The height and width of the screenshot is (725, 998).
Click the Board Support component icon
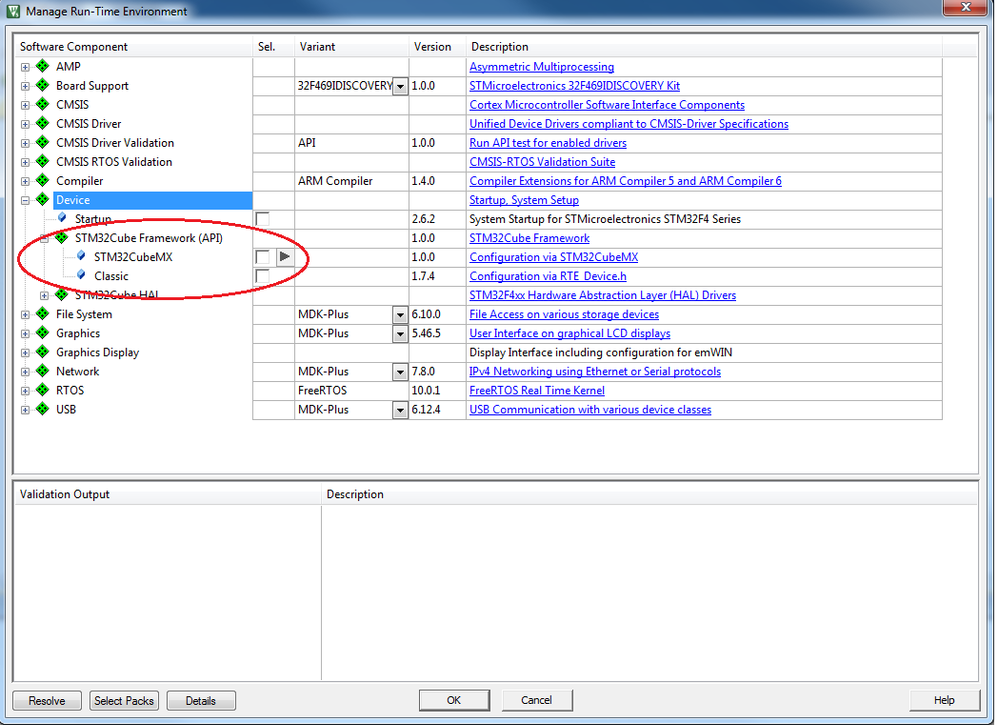click(43, 85)
